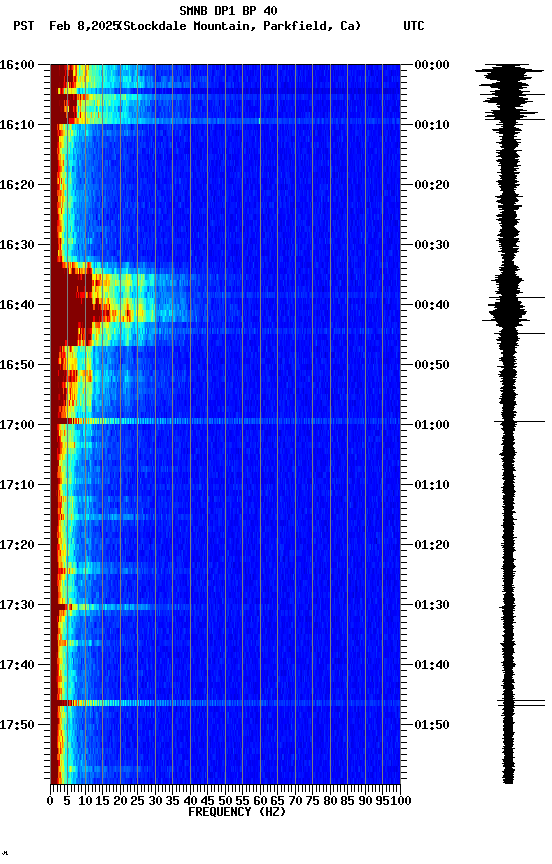The image size is (552, 864).
Task: Pick the PST time label 17:40
Action: (x=17, y=665)
